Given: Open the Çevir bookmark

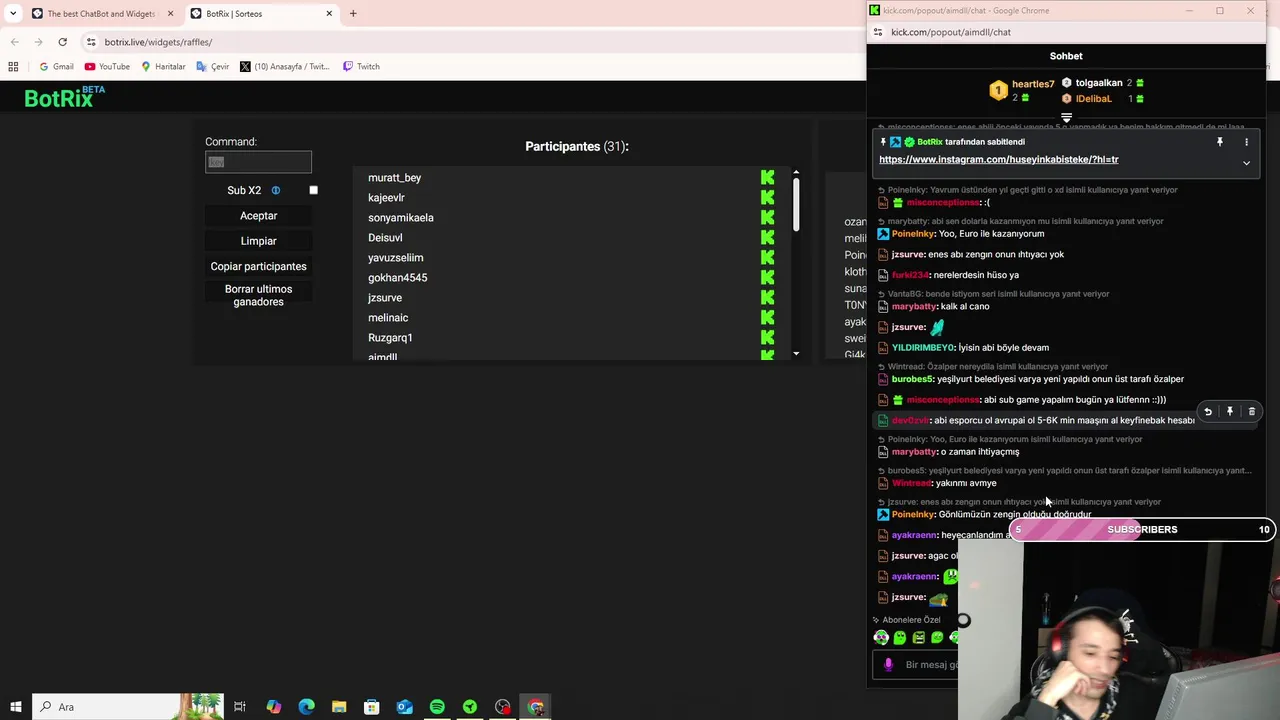Looking at the screenshot, I should [213, 66].
